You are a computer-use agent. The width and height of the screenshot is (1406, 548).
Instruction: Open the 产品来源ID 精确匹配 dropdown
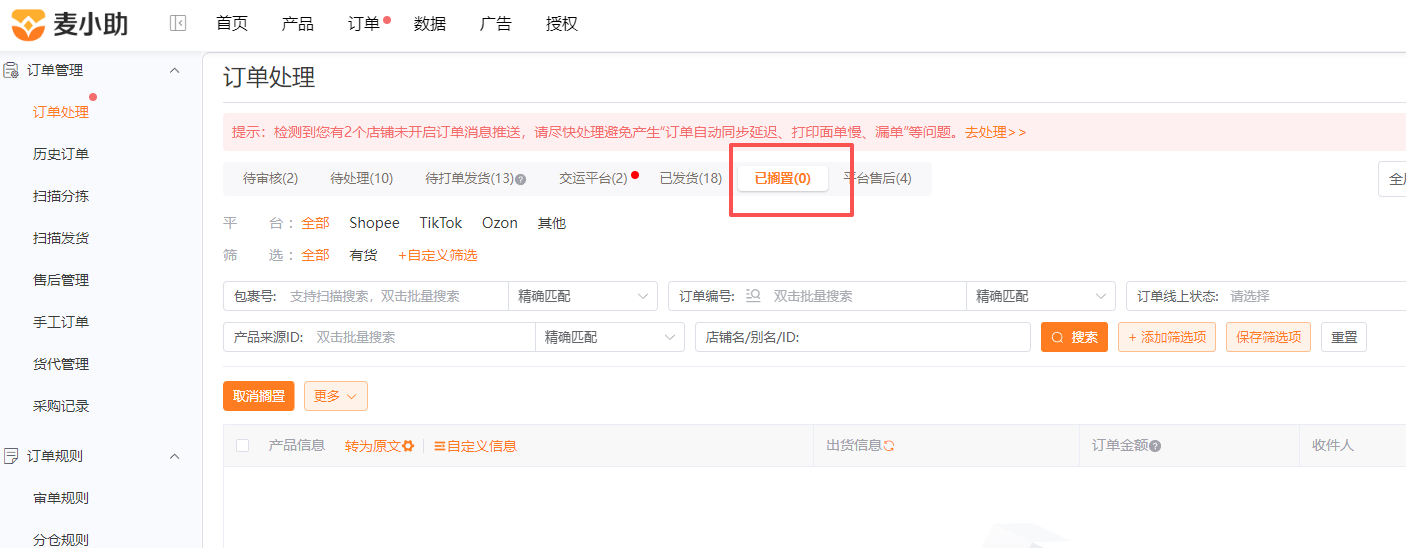(609, 337)
